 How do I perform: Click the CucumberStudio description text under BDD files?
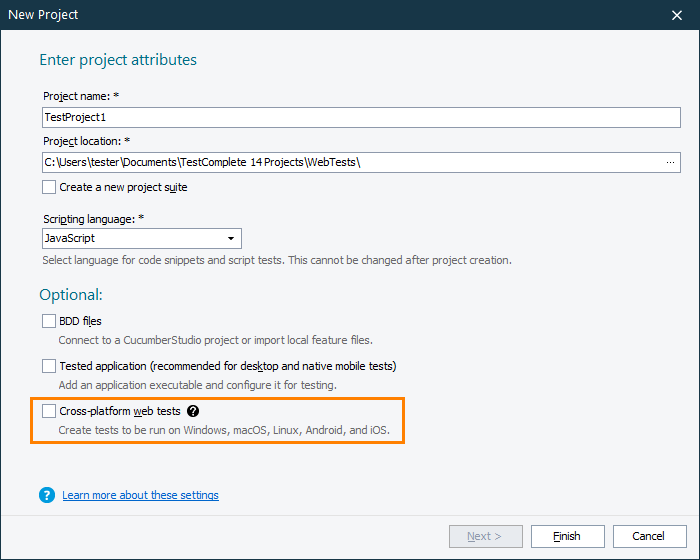click(x=215, y=340)
